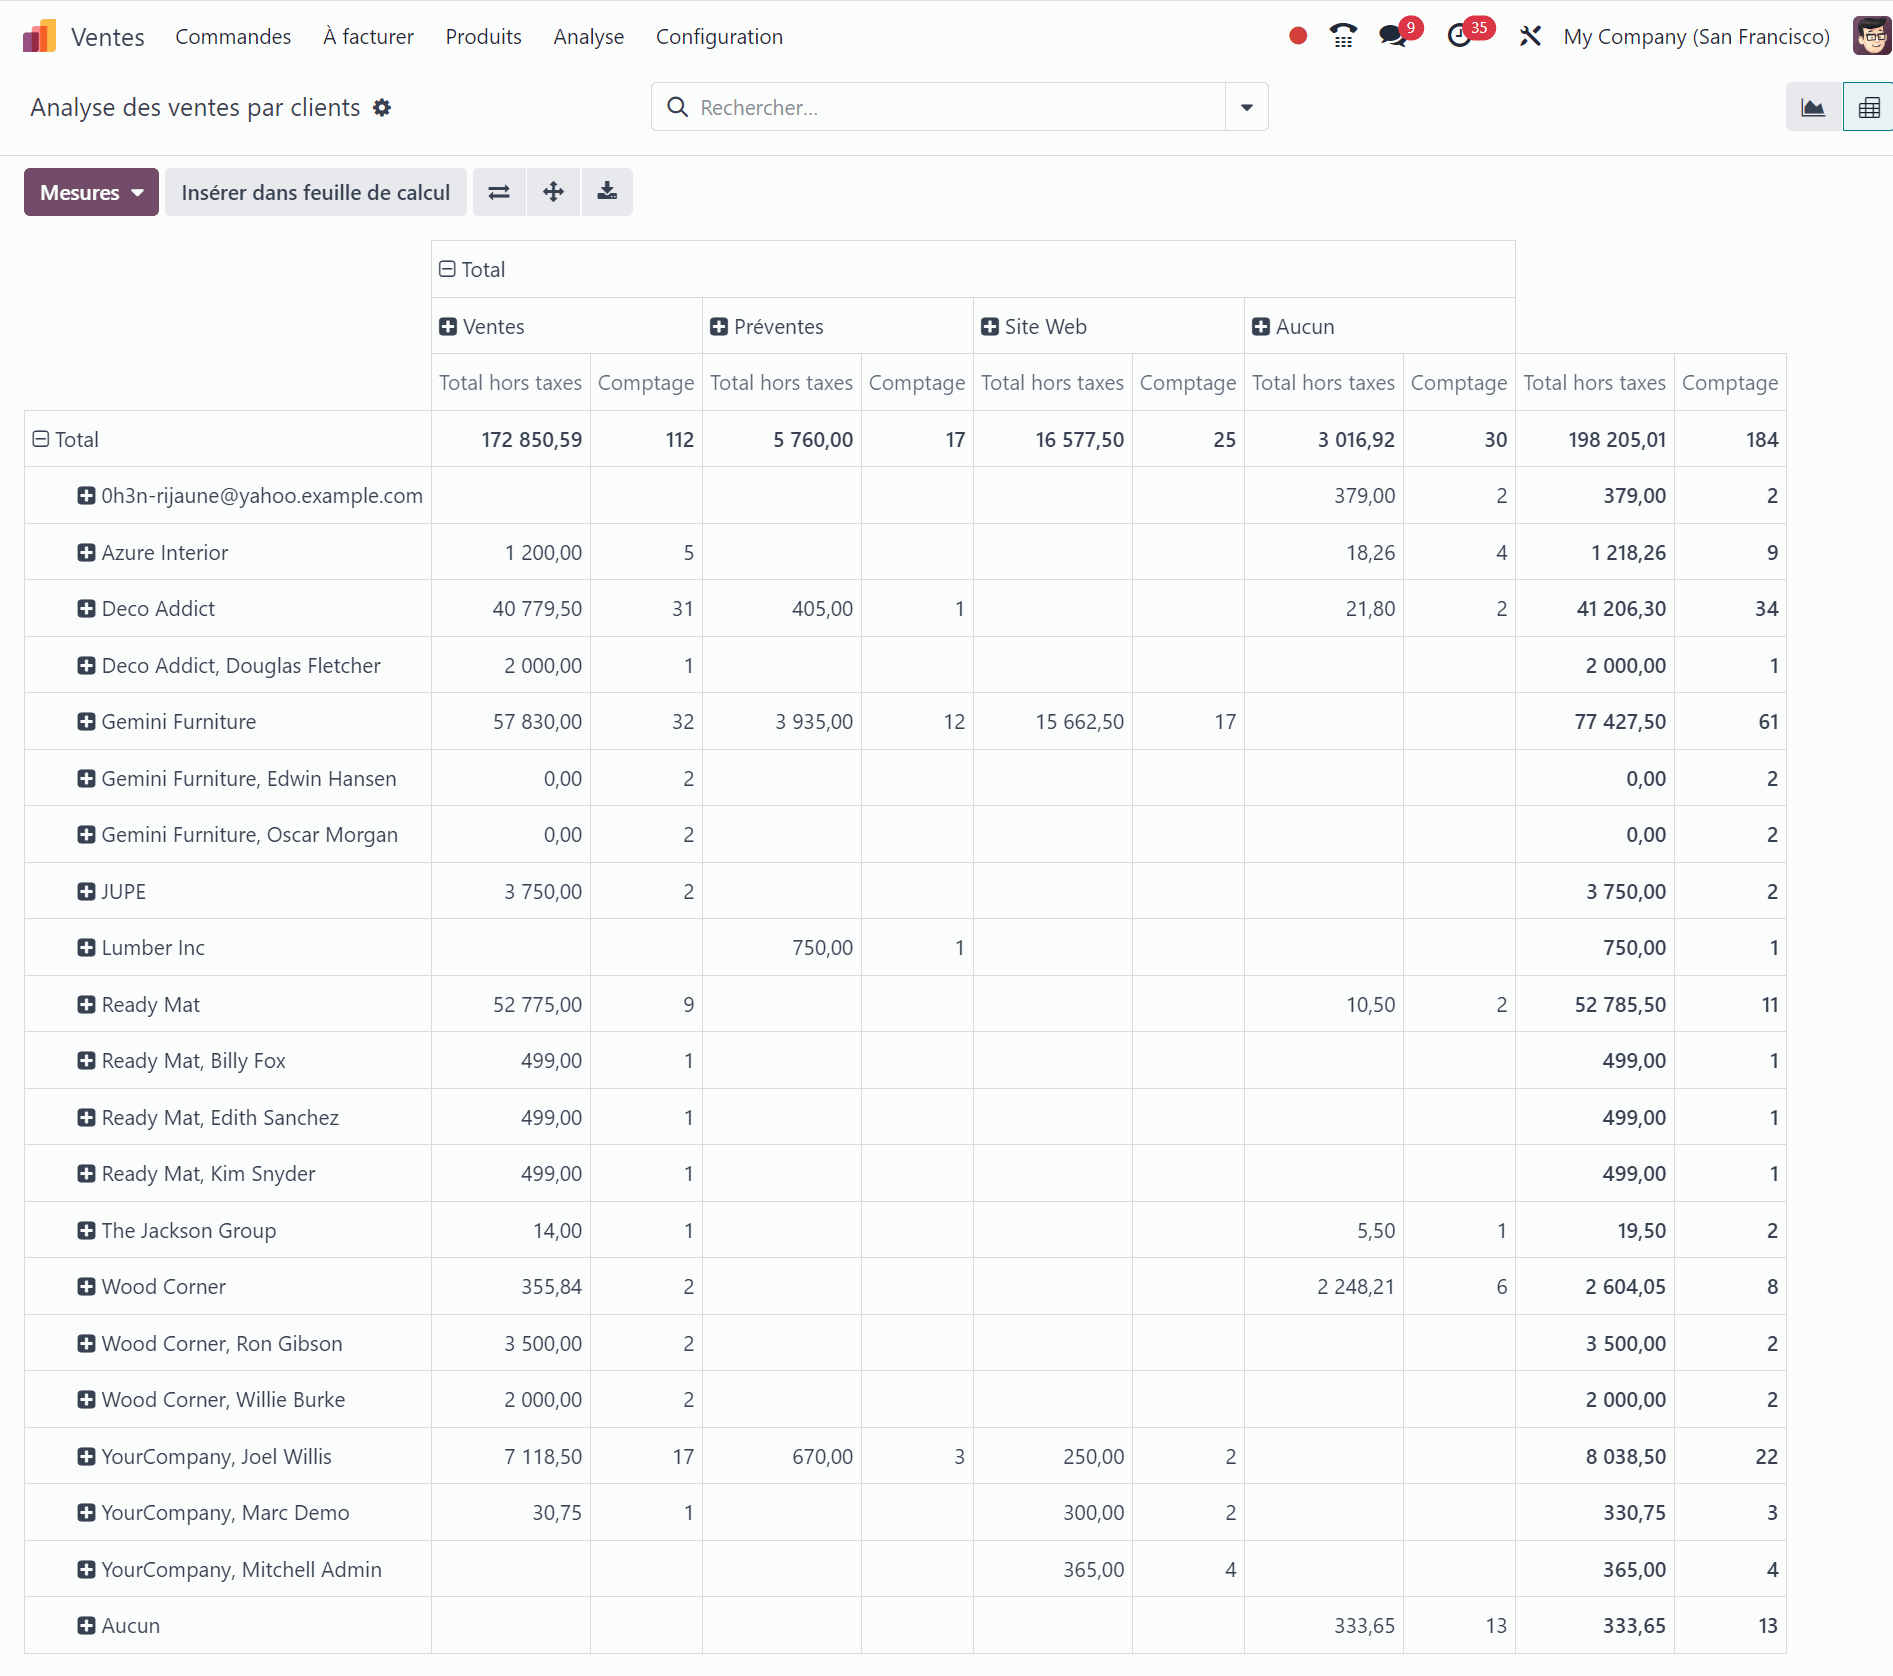Viewport: 1893px width, 1676px height.
Task: Switch to pivot table view icon
Action: [x=1868, y=107]
